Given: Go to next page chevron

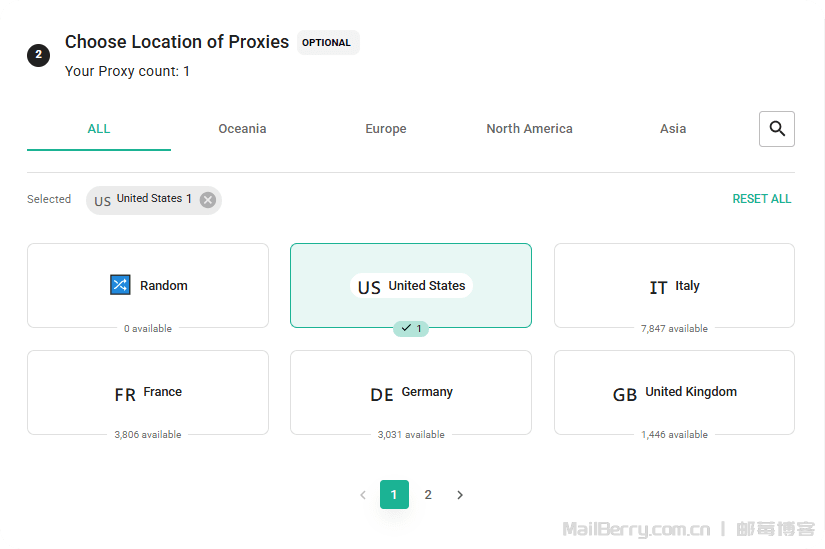Looking at the screenshot, I should point(460,495).
